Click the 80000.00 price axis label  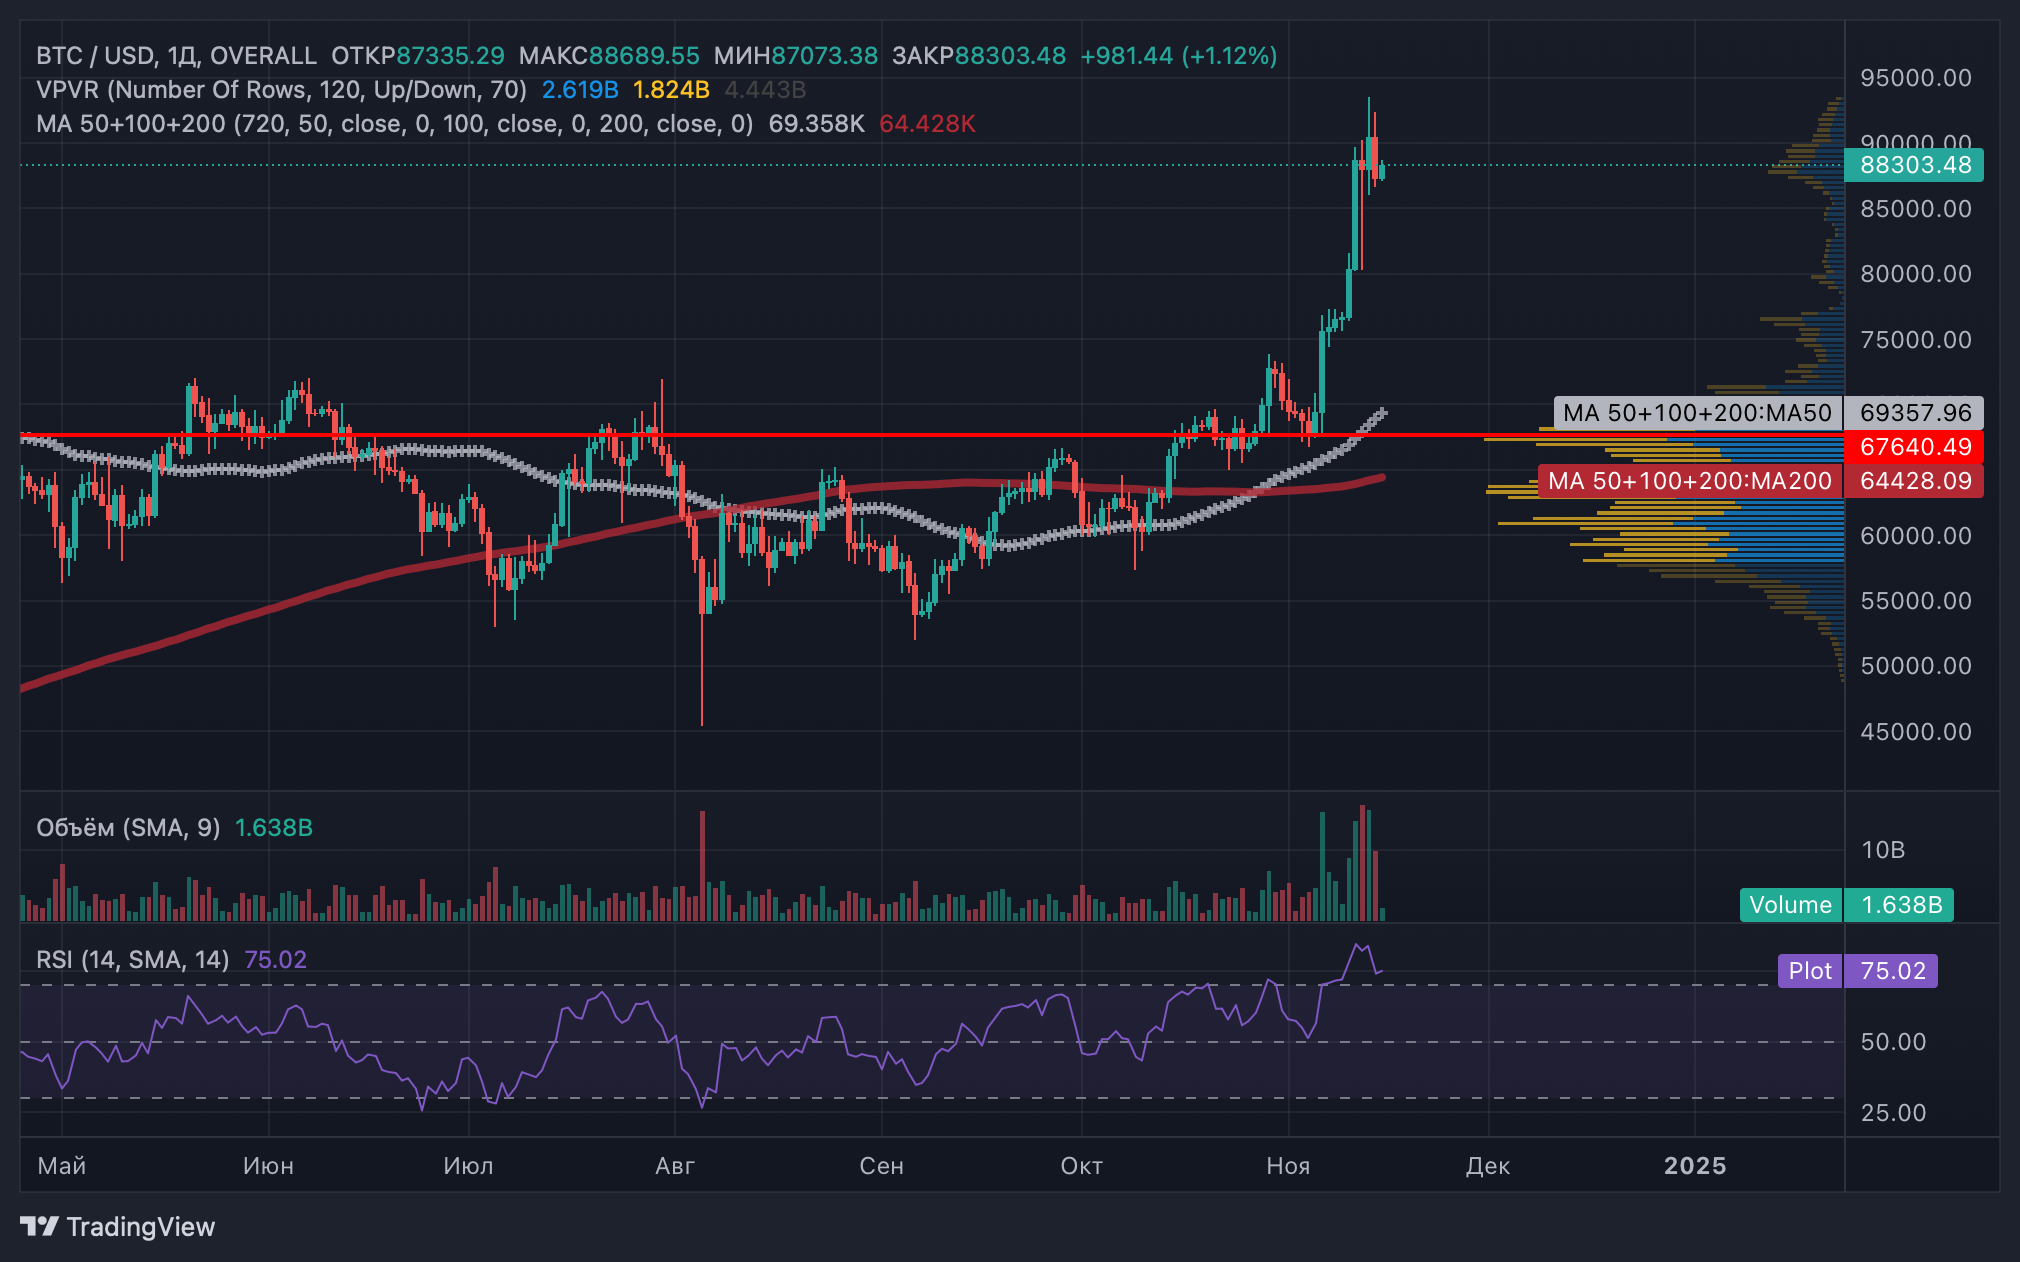pyautogui.click(x=1916, y=274)
